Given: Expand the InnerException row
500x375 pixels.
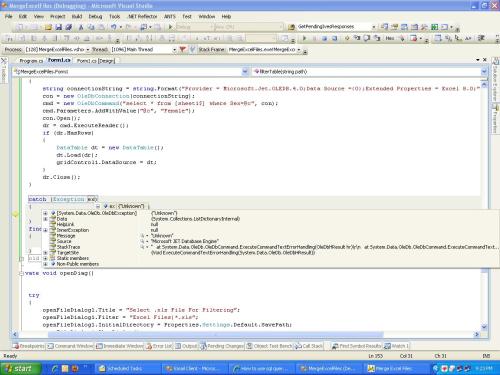Looking at the screenshot, I should coord(45,230).
